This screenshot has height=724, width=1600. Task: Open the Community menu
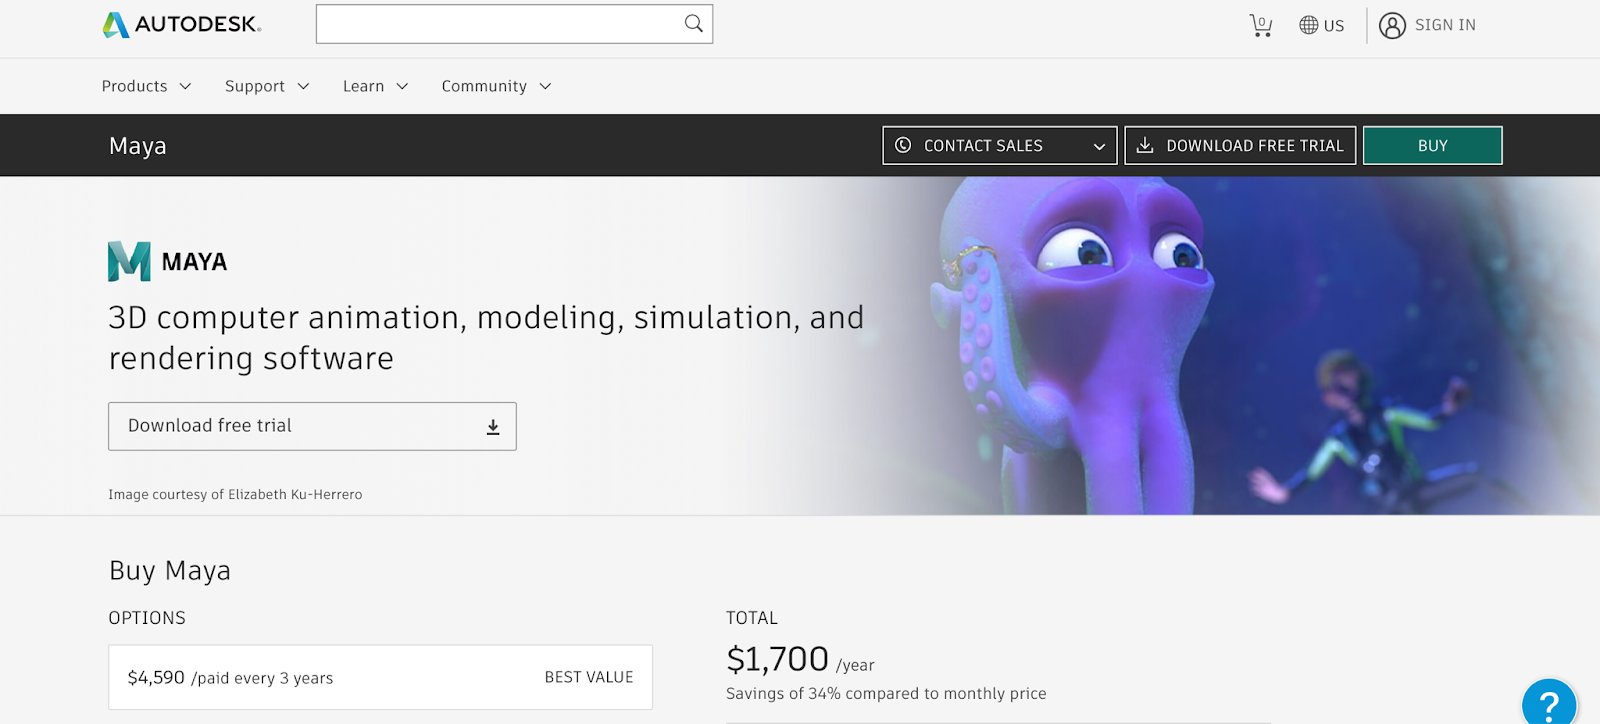[x=496, y=86]
